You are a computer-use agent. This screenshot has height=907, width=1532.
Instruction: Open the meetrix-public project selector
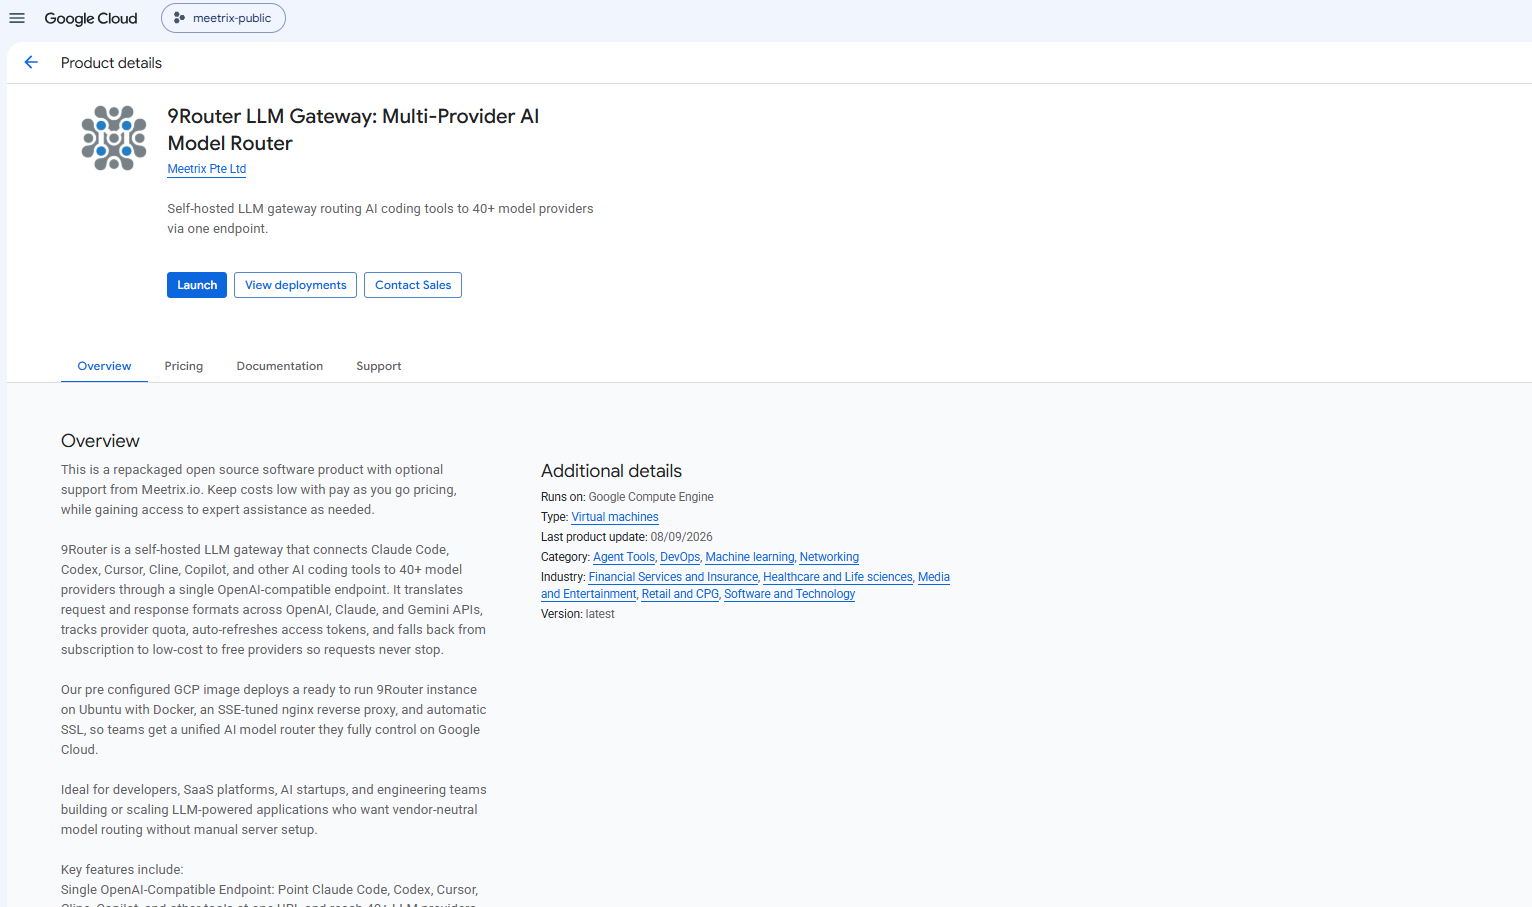point(223,18)
